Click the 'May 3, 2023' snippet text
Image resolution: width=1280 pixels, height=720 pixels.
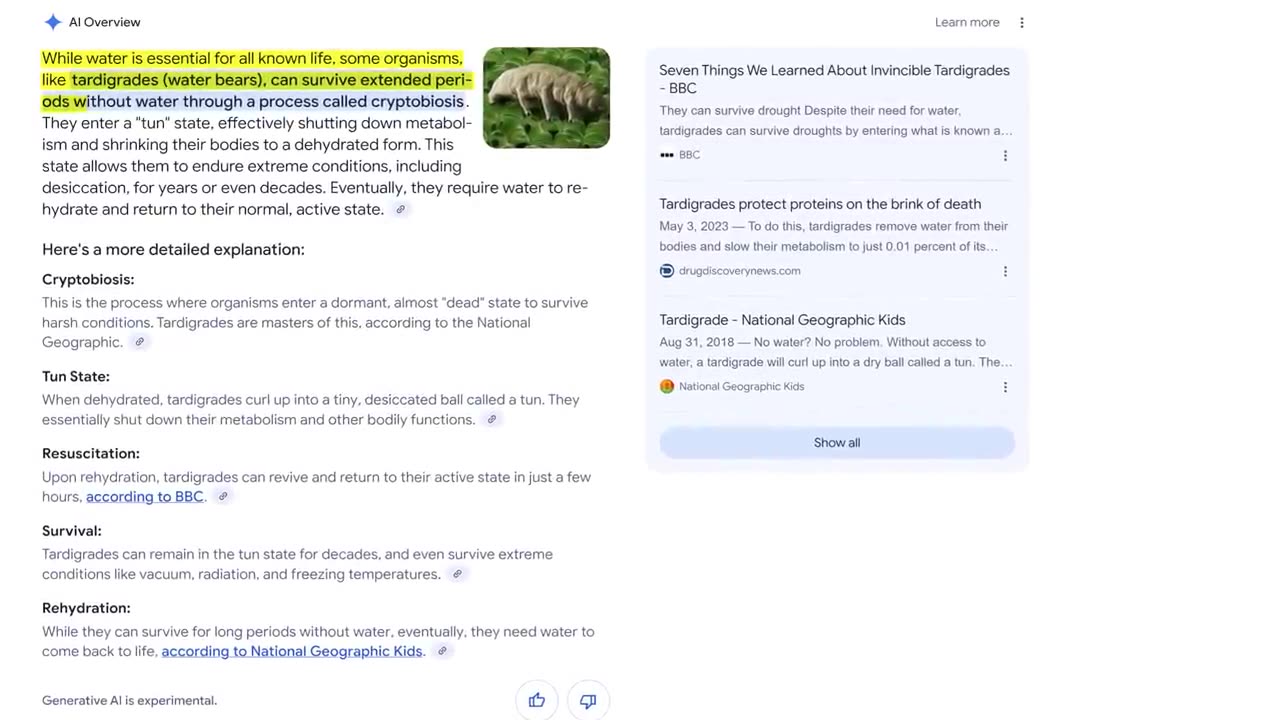tap(693, 226)
